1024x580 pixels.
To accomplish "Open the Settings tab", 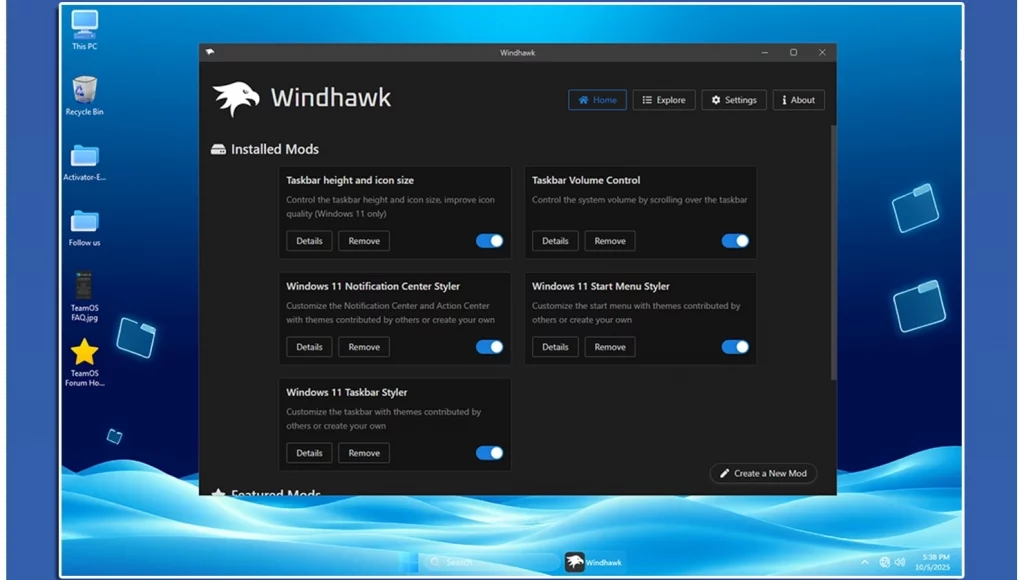I will pyautogui.click(x=734, y=100).
